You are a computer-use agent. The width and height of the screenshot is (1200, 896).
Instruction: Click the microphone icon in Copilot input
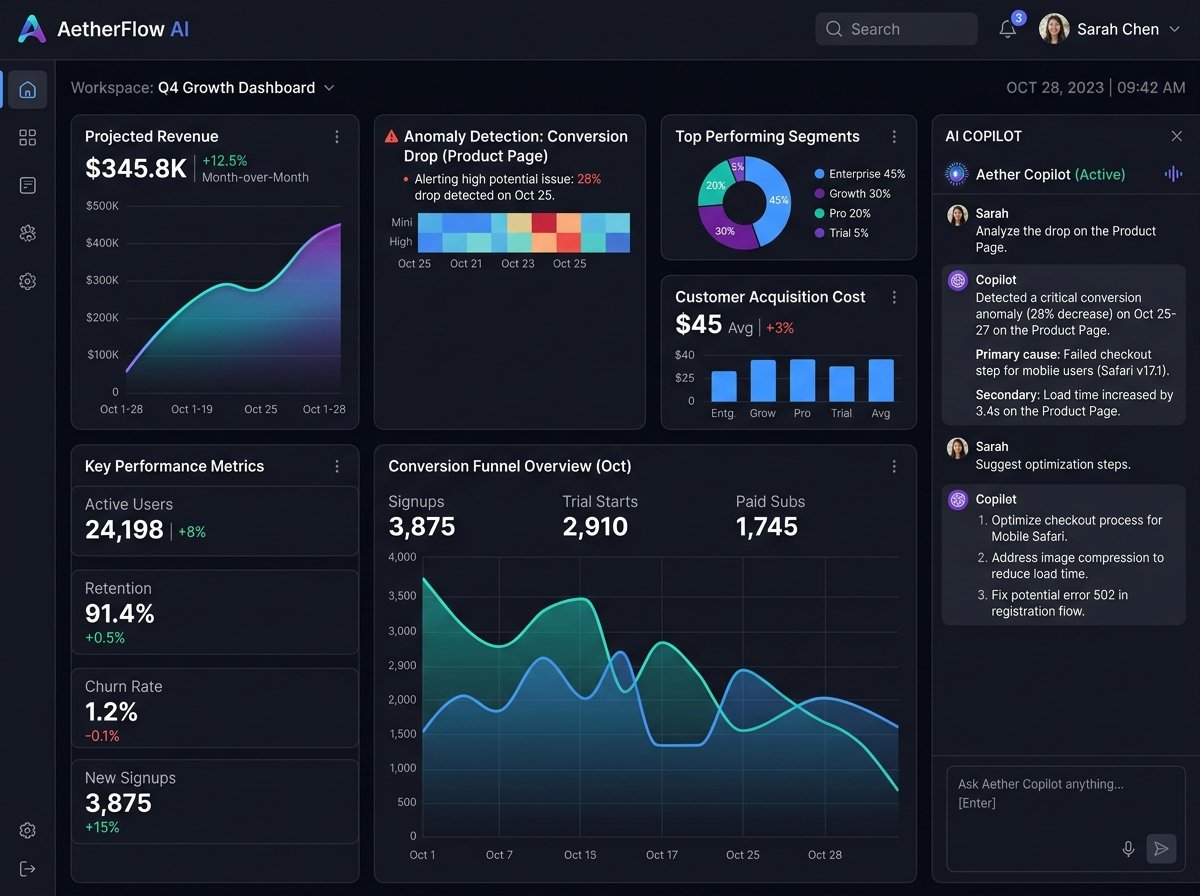point(1128,848)
